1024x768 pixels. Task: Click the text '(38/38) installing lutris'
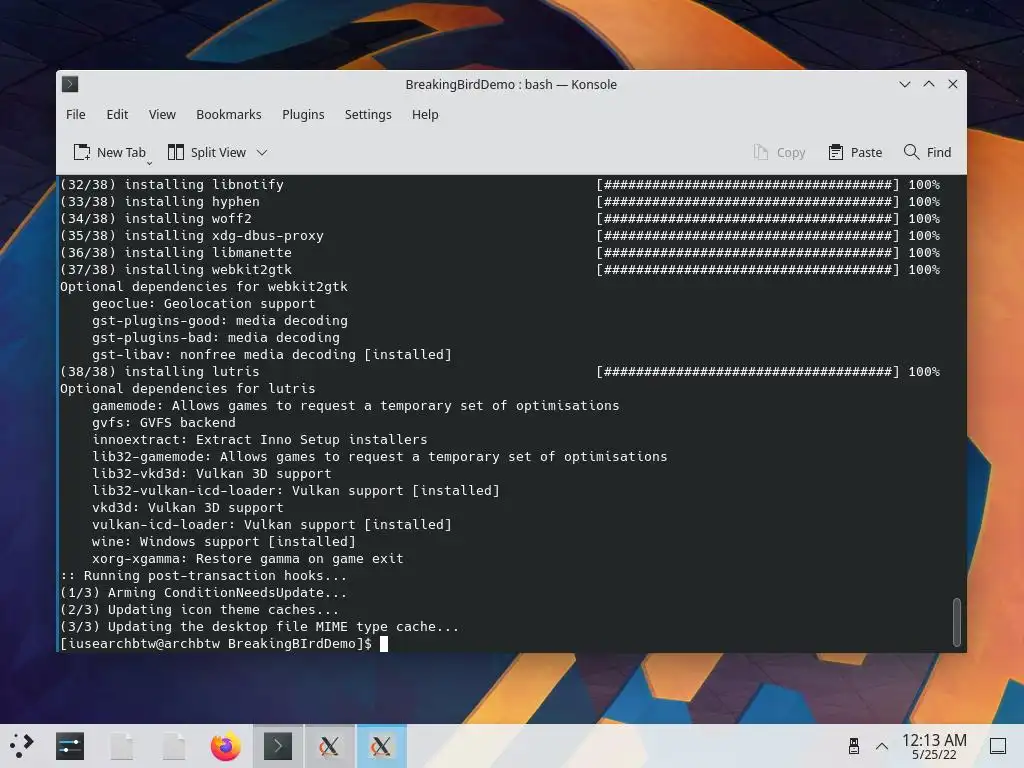point(159,372)
